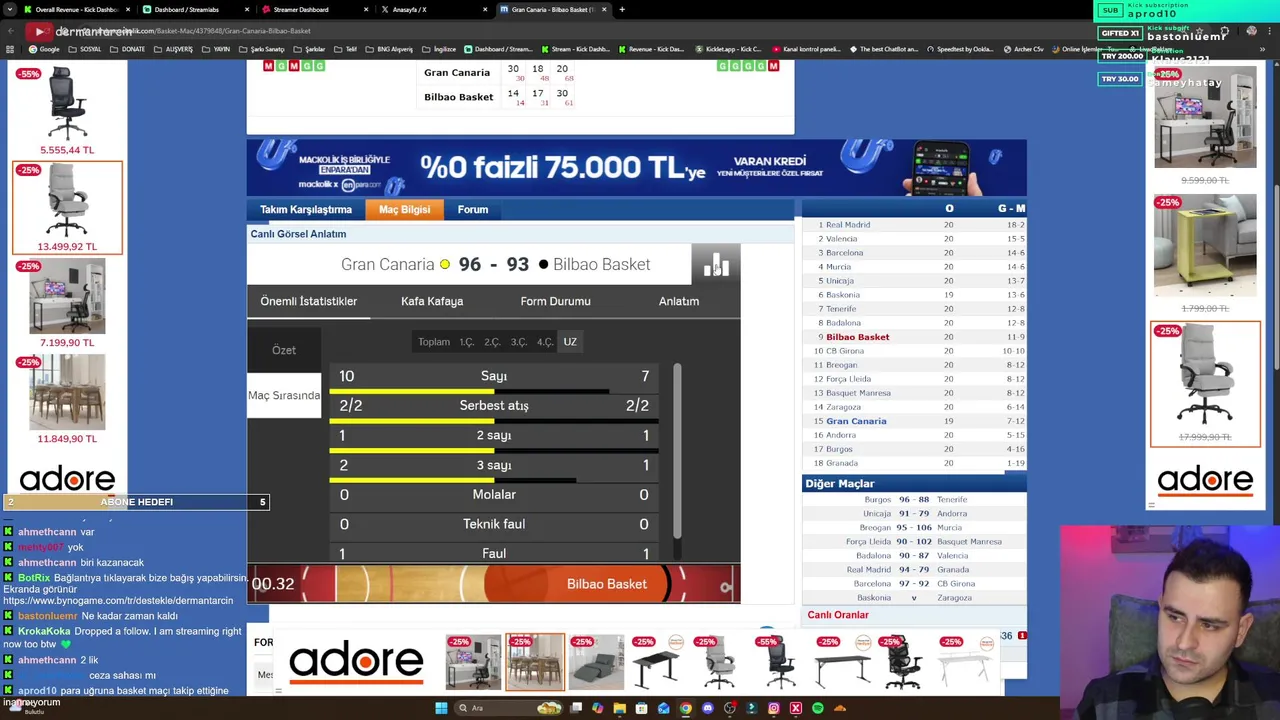1280x720 pixels.
Task: Open Task View from taskbar
Action: pyautogui.click(x=576, y=708)
